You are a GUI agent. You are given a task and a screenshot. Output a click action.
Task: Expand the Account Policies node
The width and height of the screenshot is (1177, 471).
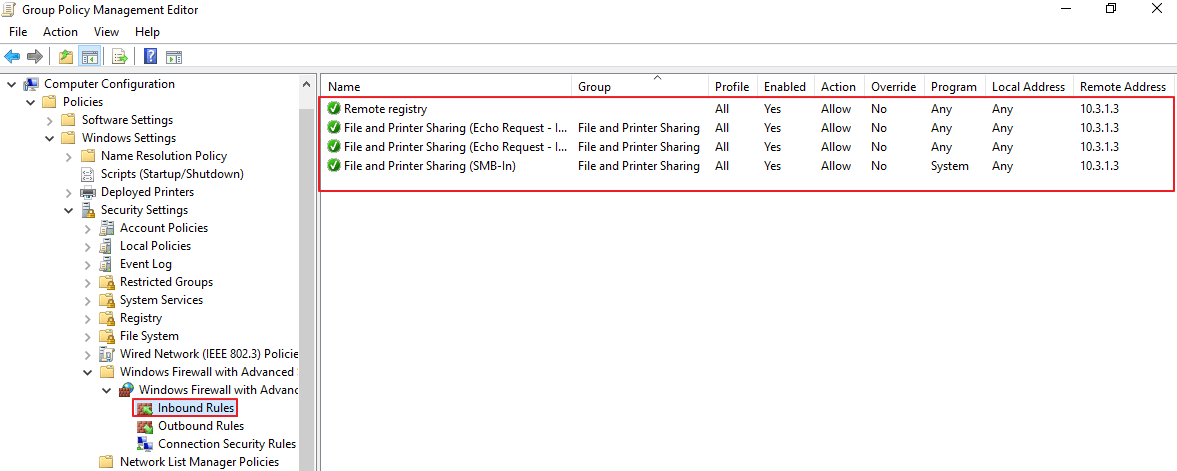point(87,228)
